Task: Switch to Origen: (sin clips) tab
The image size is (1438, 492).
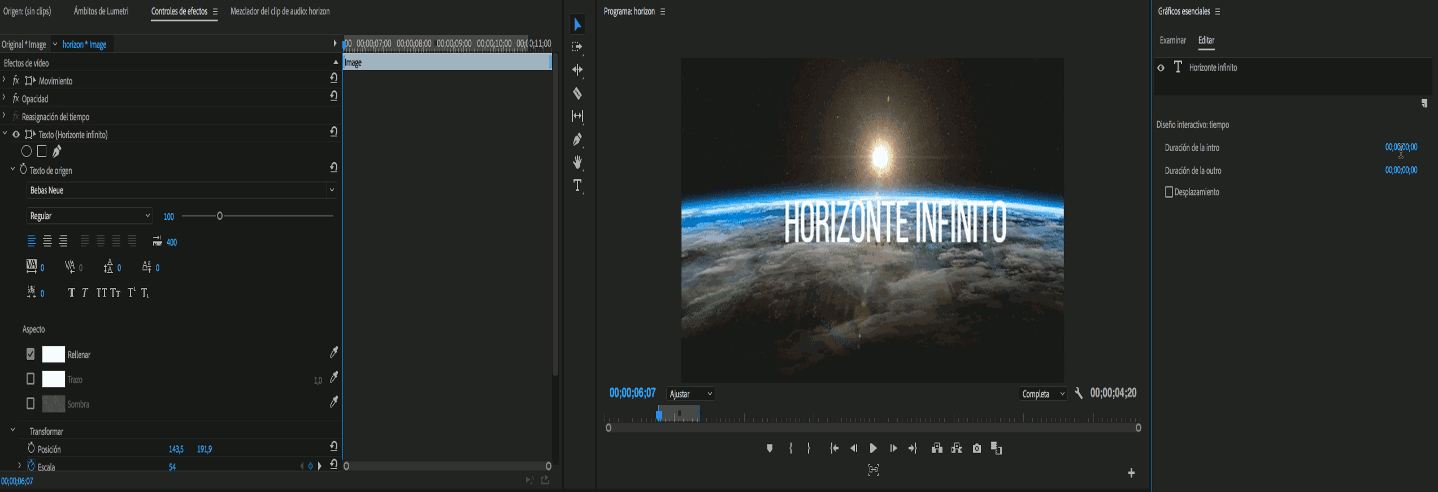Action: tap(28, 11)
